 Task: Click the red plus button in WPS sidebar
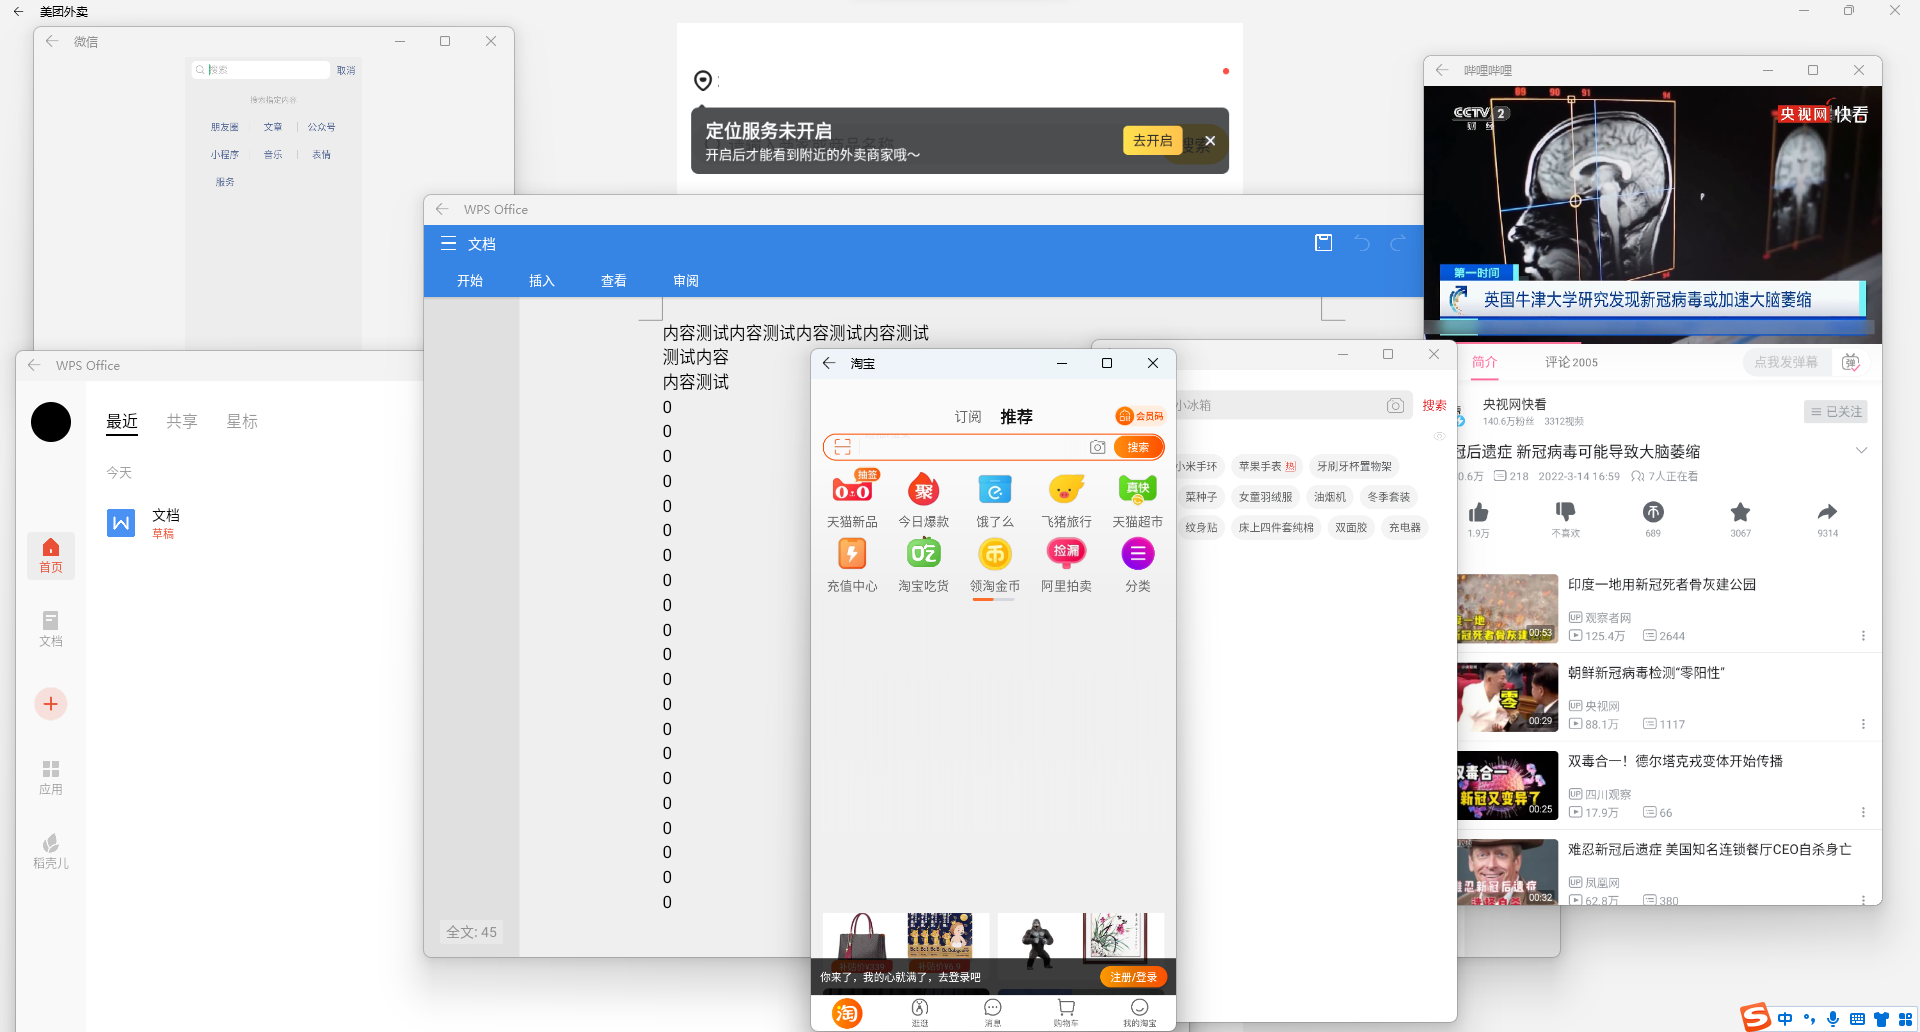[x=51, y=704]
